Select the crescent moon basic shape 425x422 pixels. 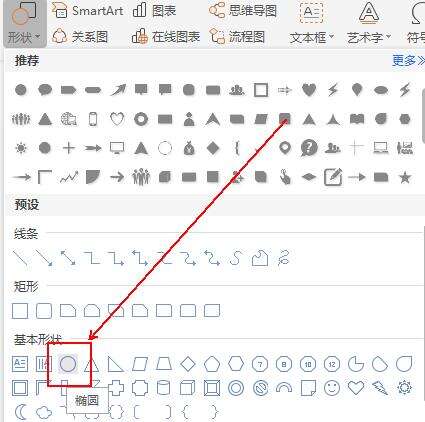click(x=21, y=412)
